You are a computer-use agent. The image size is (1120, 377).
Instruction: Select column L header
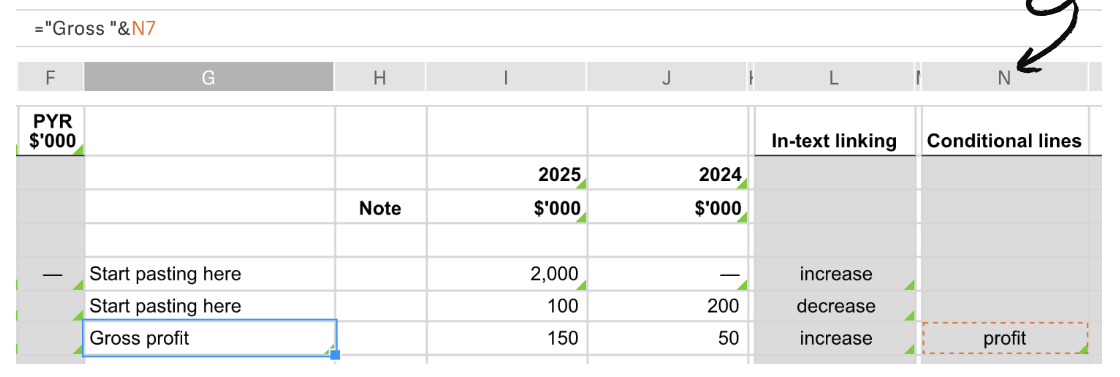click(834, 77)
